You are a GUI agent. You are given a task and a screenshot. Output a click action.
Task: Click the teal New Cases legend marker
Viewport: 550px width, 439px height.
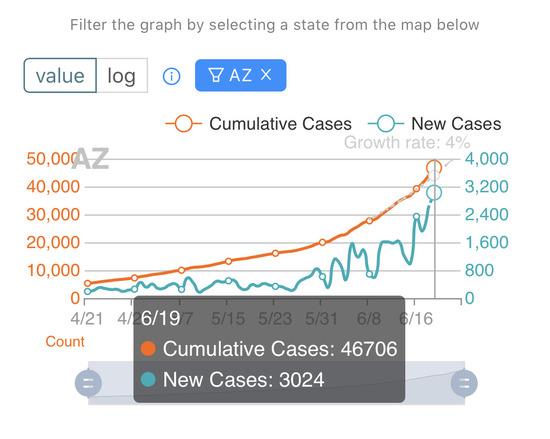click(386, 124)
